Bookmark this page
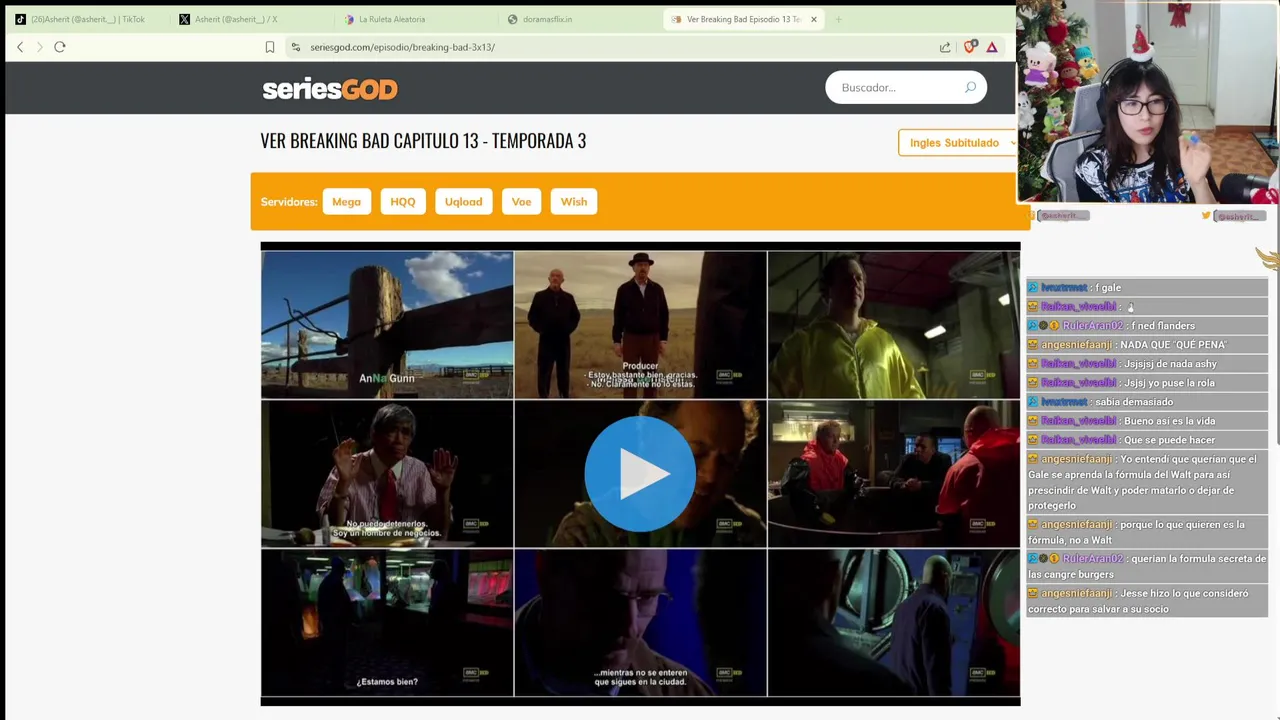This screenshot has width=1280, height=720. coord(270,47)
